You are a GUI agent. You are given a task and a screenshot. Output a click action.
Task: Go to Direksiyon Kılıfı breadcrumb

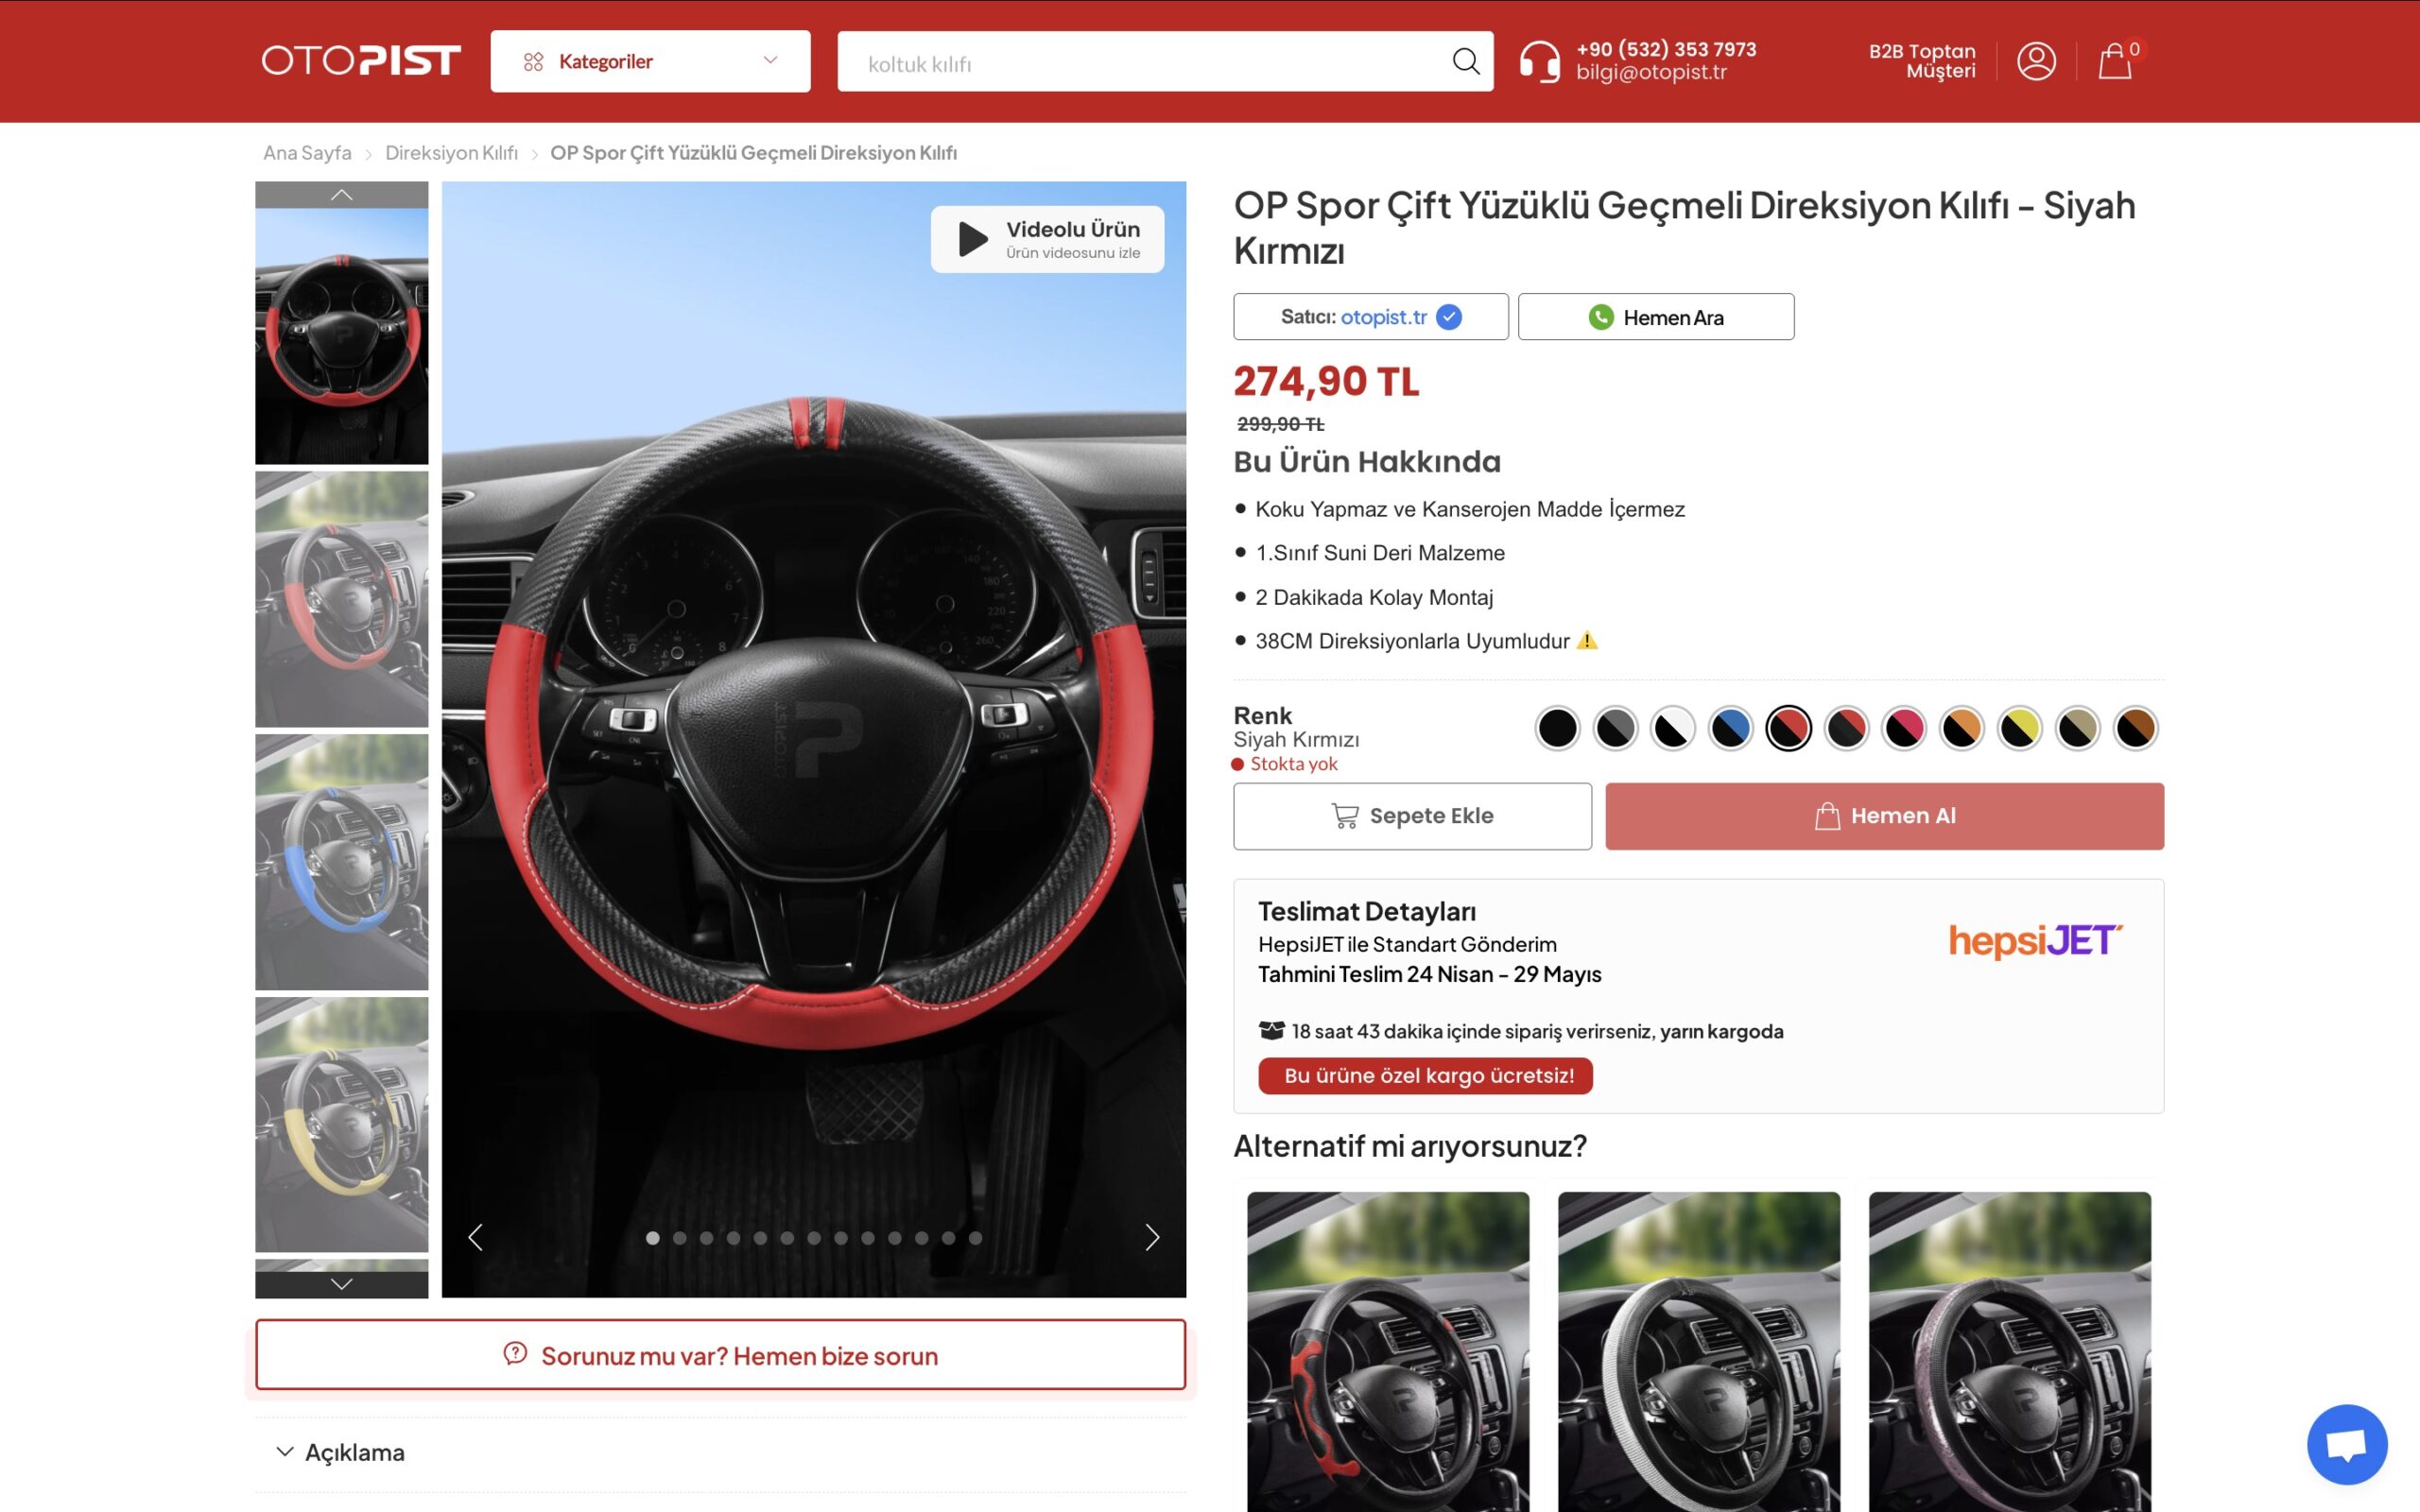451,153
